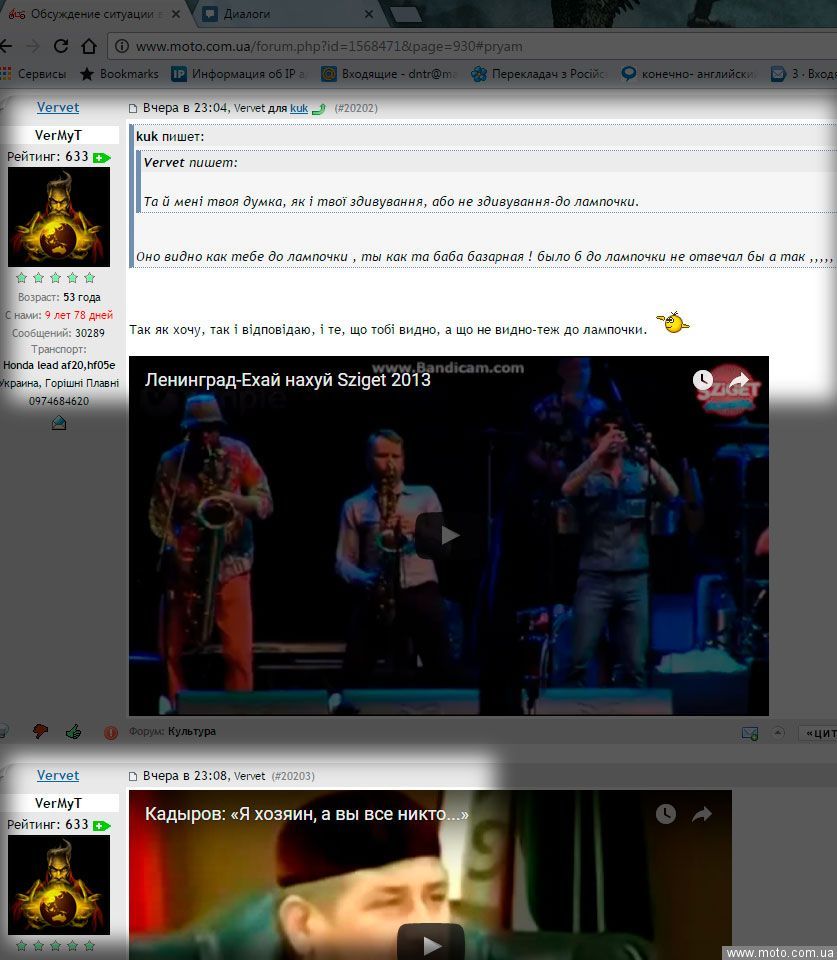
Task: Open Vervet profile link in second post
Action: (x=58, y=776)
